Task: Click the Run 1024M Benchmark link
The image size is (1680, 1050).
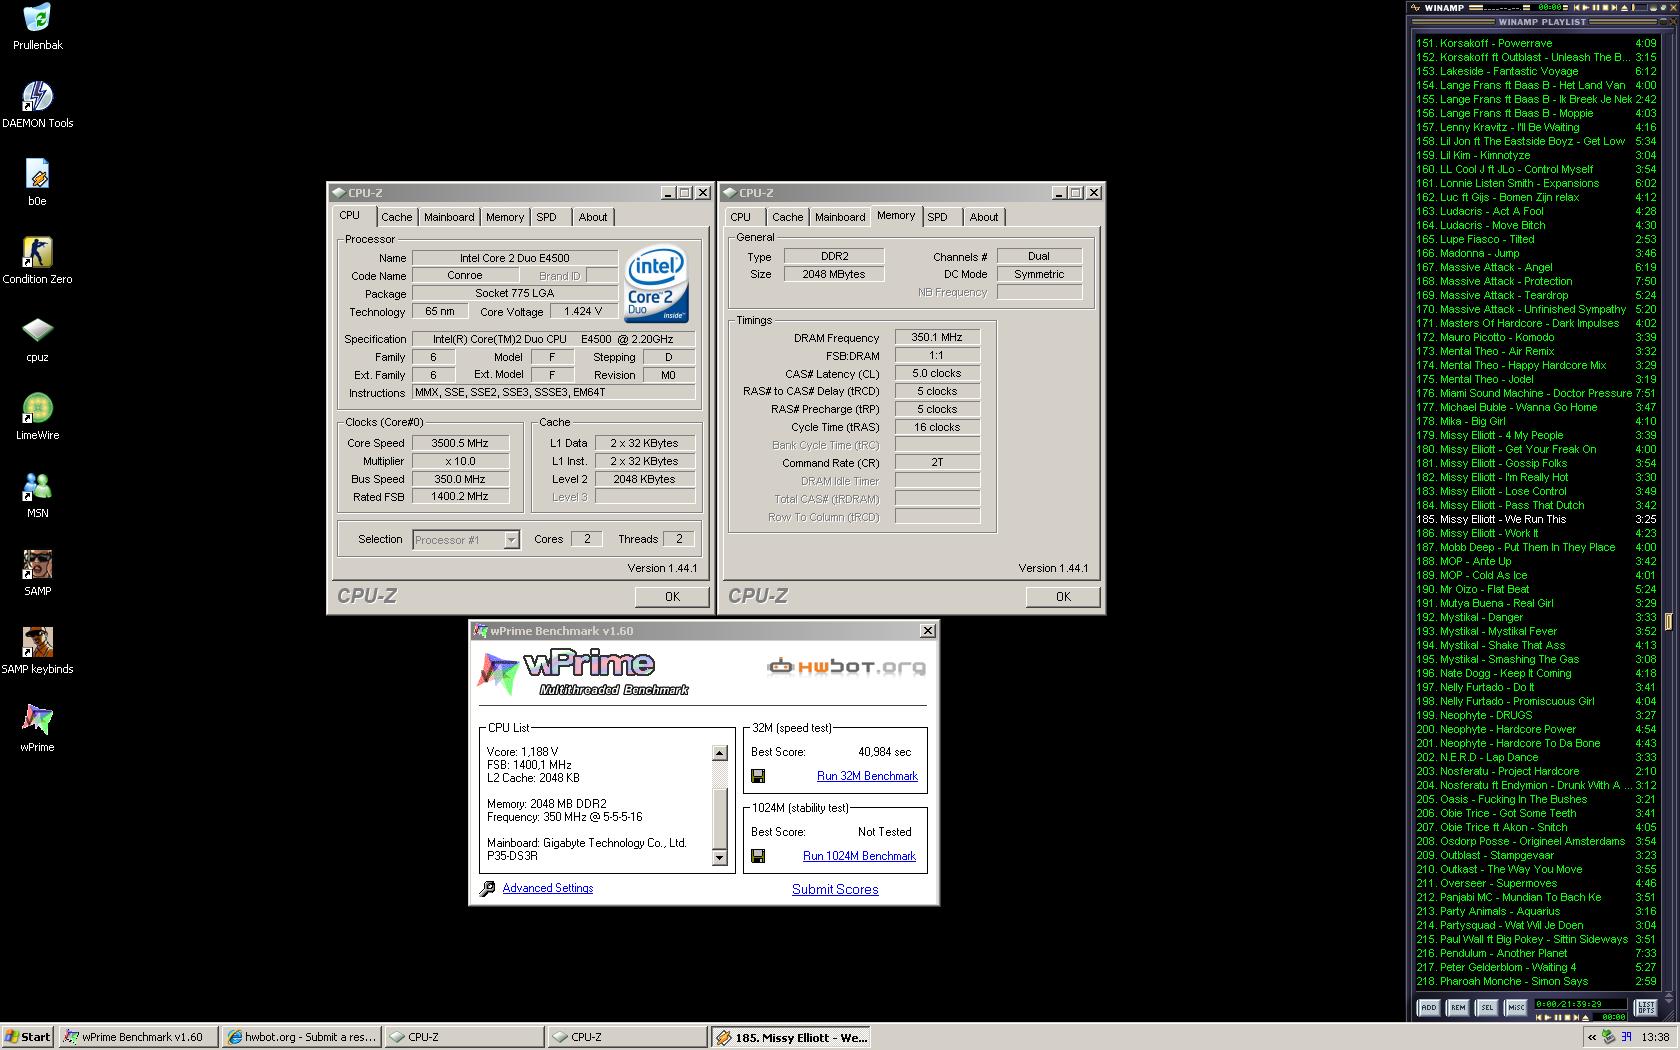Action: 859,856
